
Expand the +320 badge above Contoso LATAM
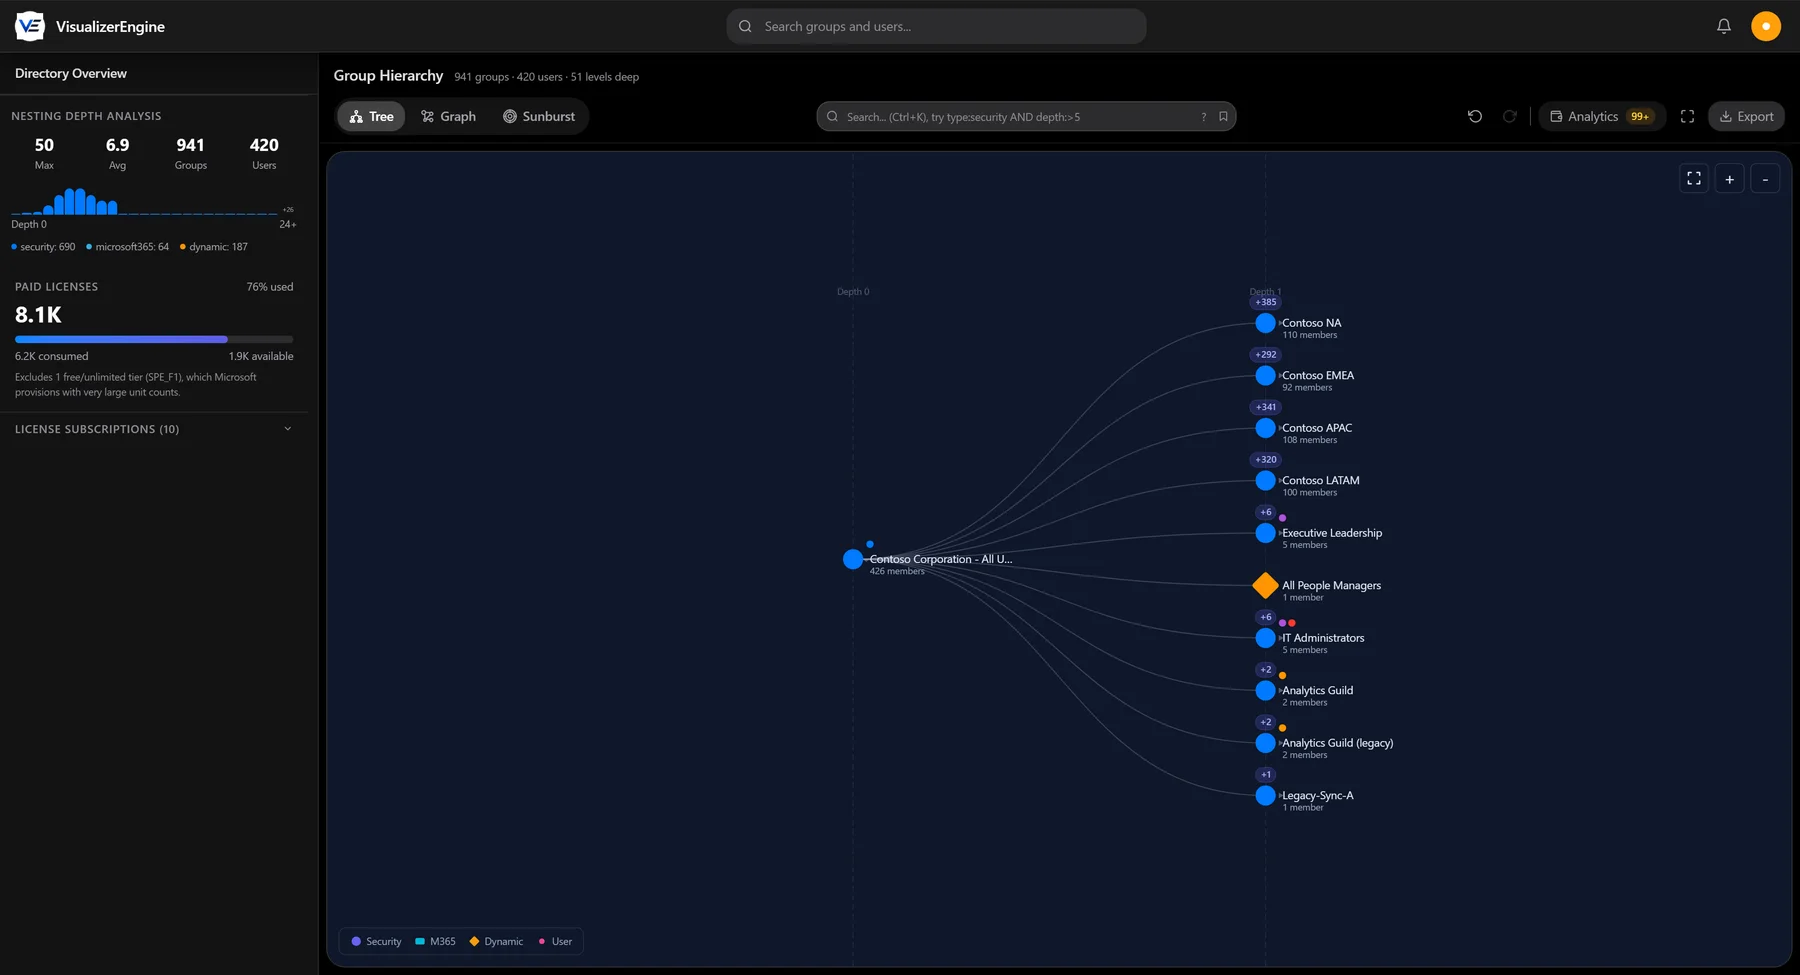[1266, 460]
